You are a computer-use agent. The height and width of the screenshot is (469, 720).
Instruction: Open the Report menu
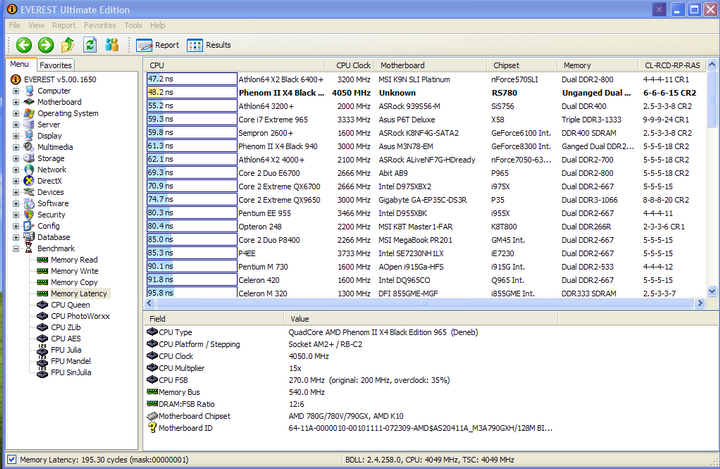click(x=63, y=25)
